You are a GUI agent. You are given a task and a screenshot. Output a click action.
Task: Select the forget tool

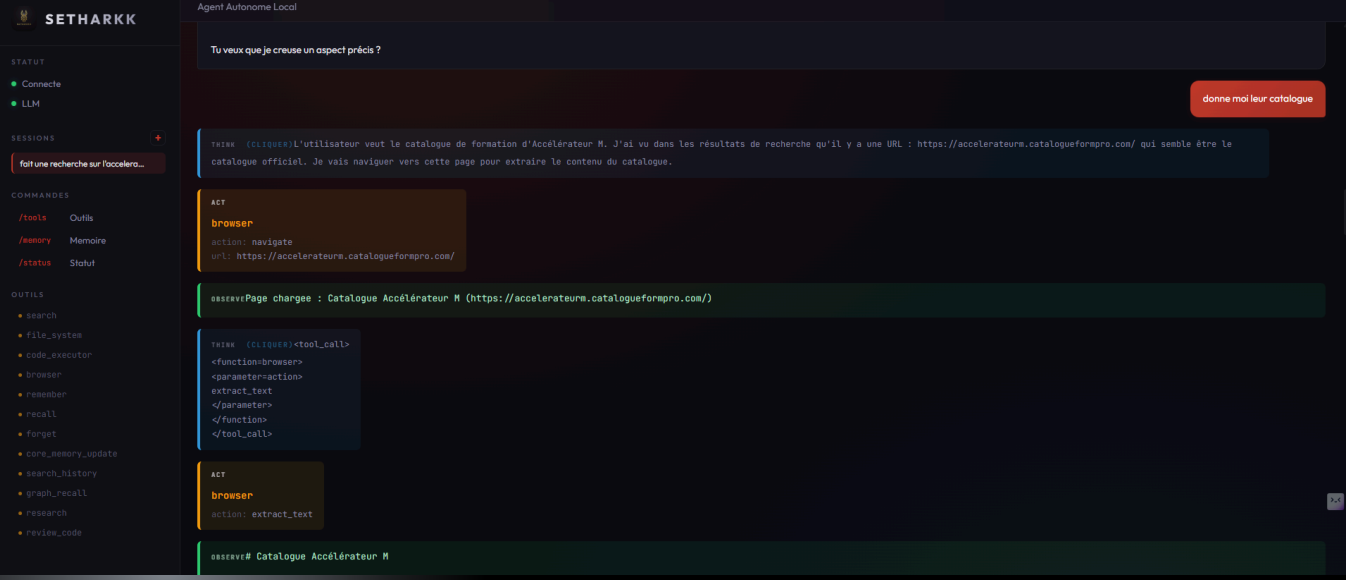point(41,434)
